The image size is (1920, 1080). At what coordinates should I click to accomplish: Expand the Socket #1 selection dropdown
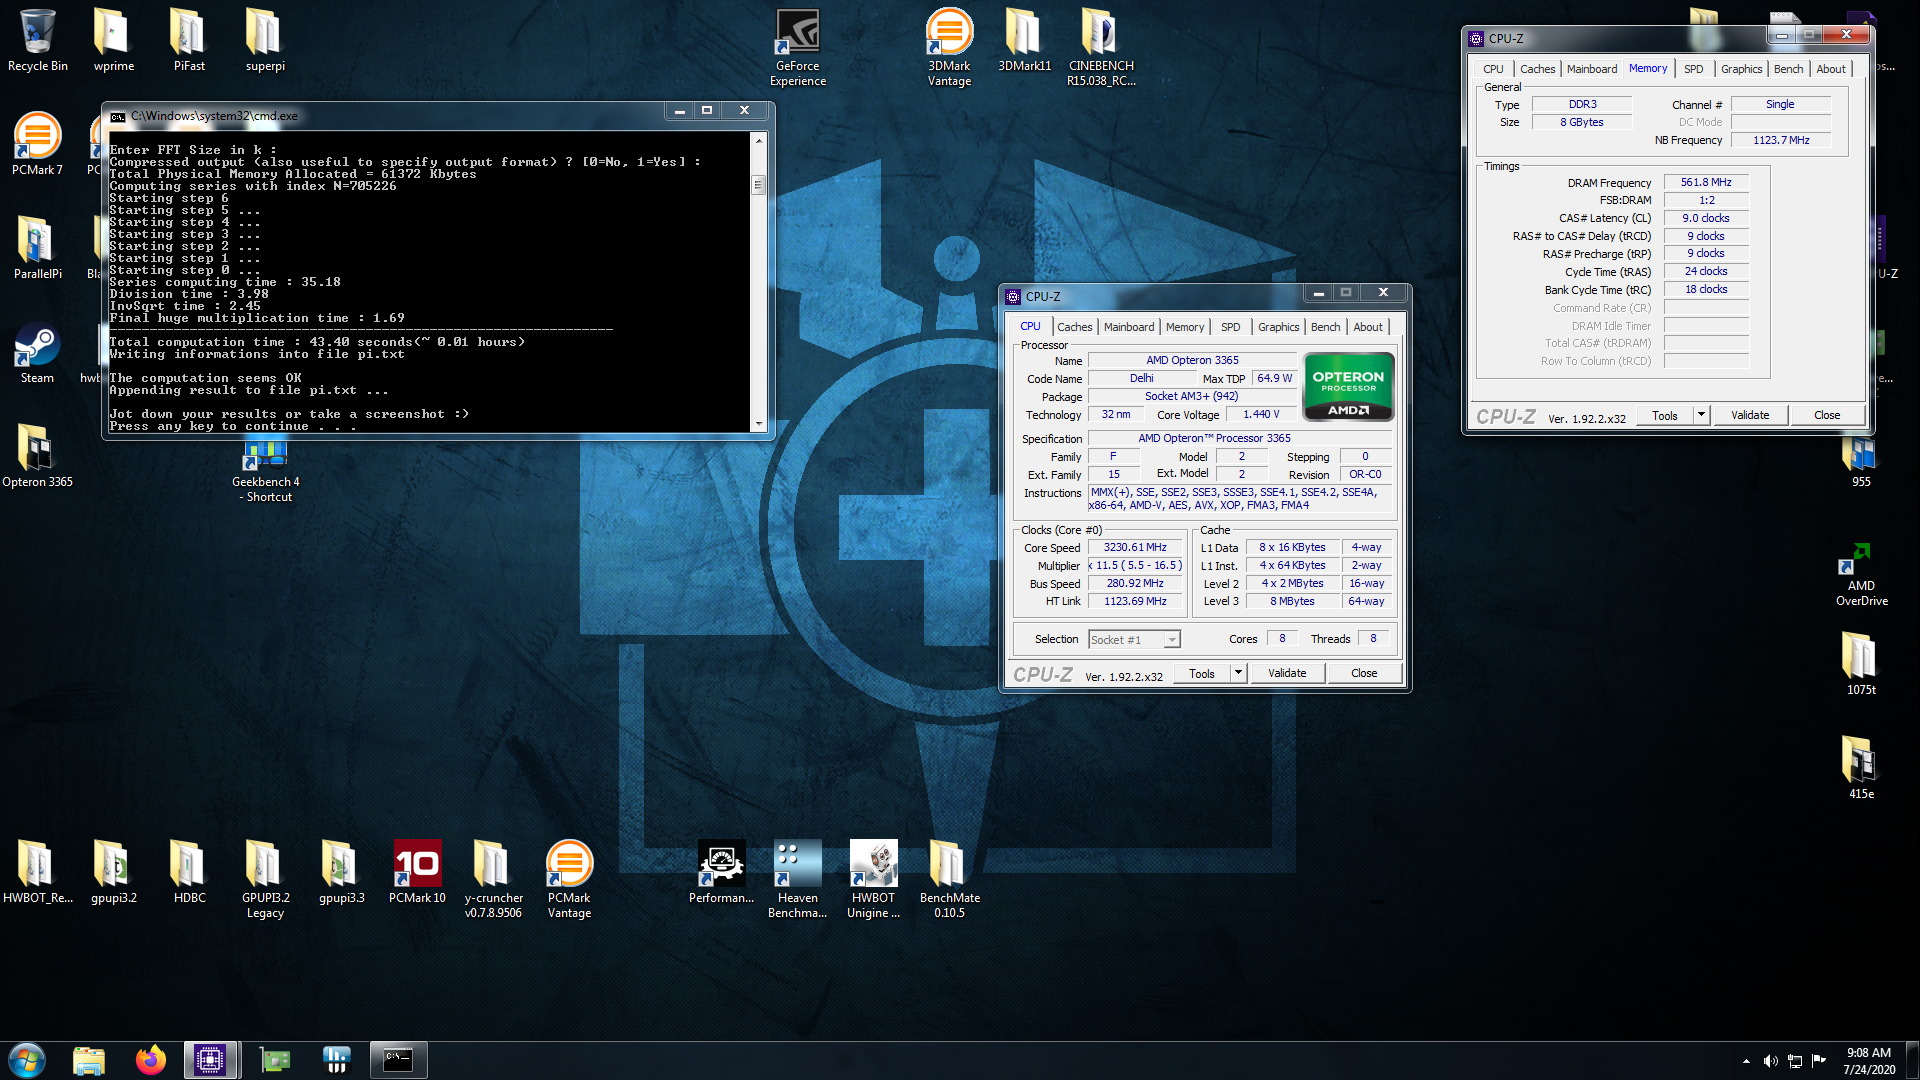click(x=1172, y=640)
